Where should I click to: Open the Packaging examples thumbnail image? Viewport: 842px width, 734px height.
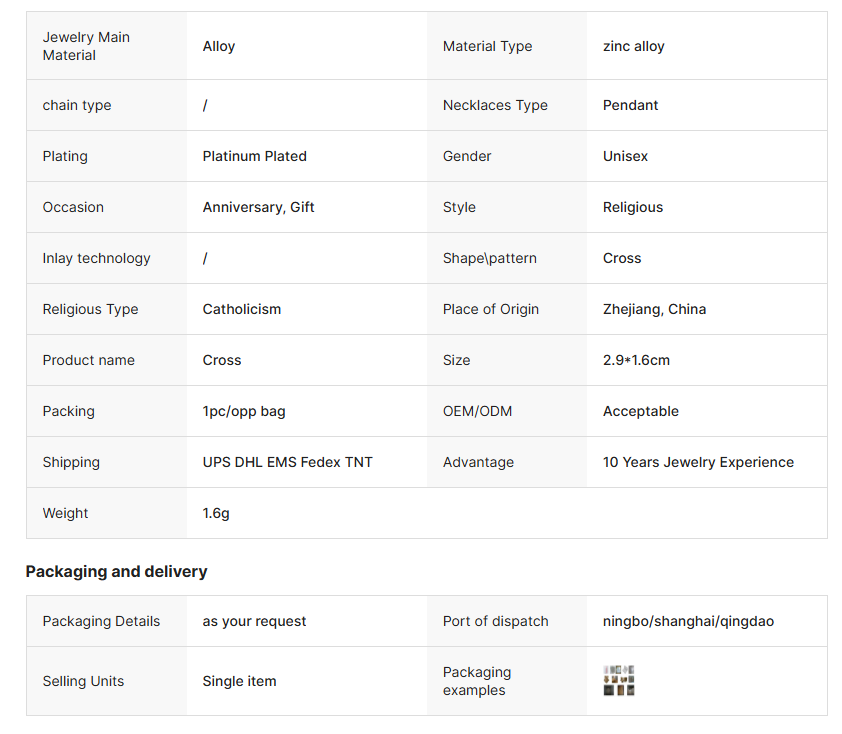[619, 681]
